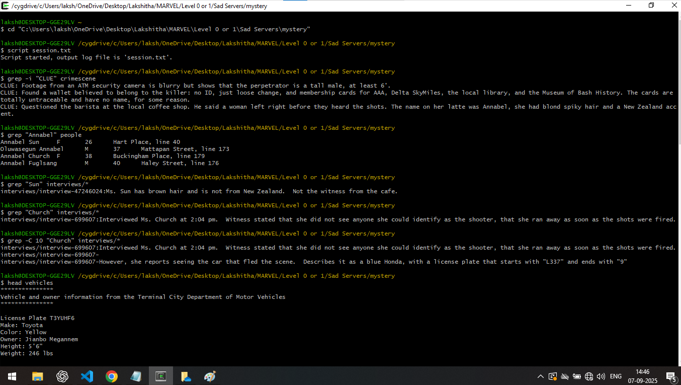Open the OneDrive folder taskbar icon

(186, 376)
